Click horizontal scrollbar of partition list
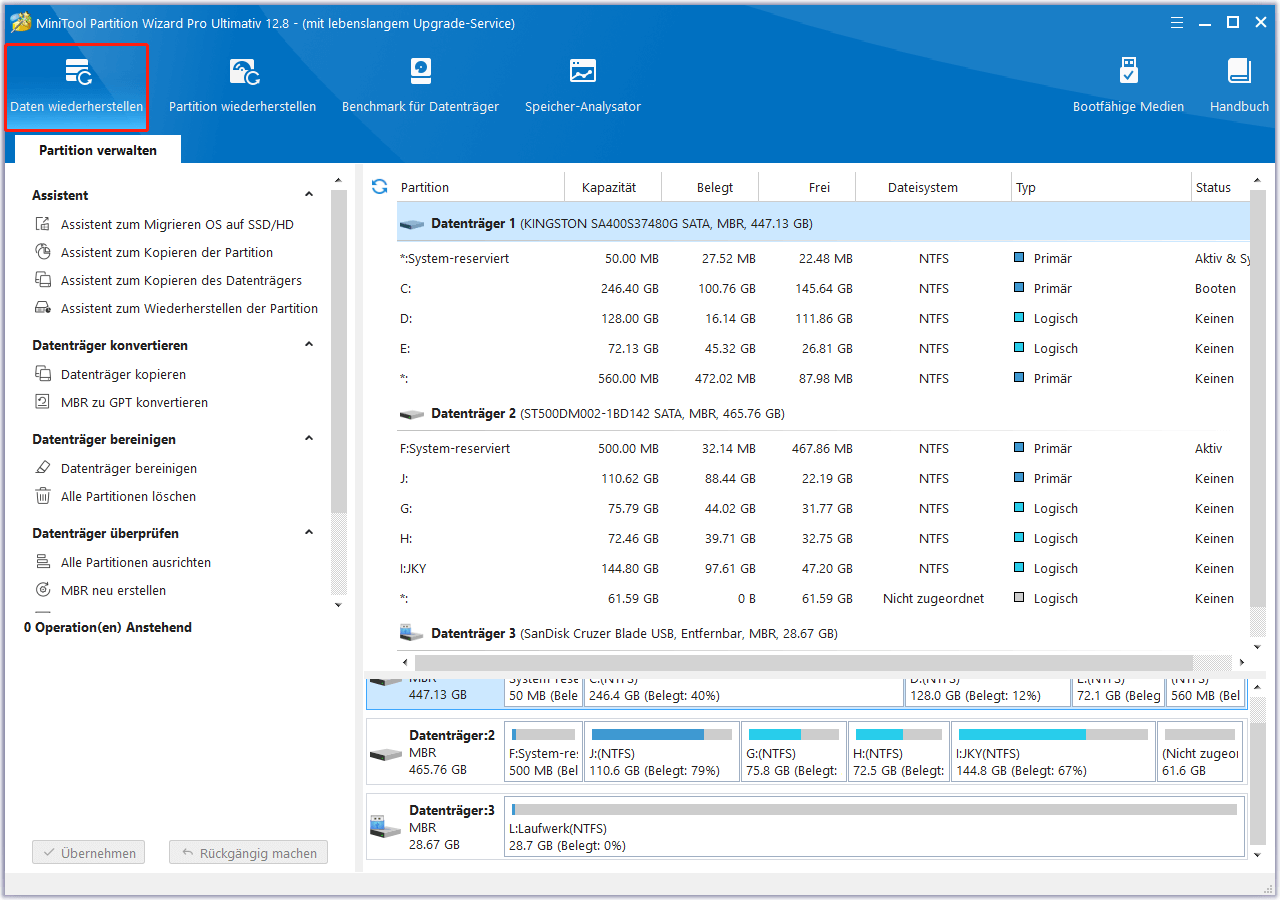Viewport: 1280px width, 900px height. pyautogui.click(x=804, y=662)
